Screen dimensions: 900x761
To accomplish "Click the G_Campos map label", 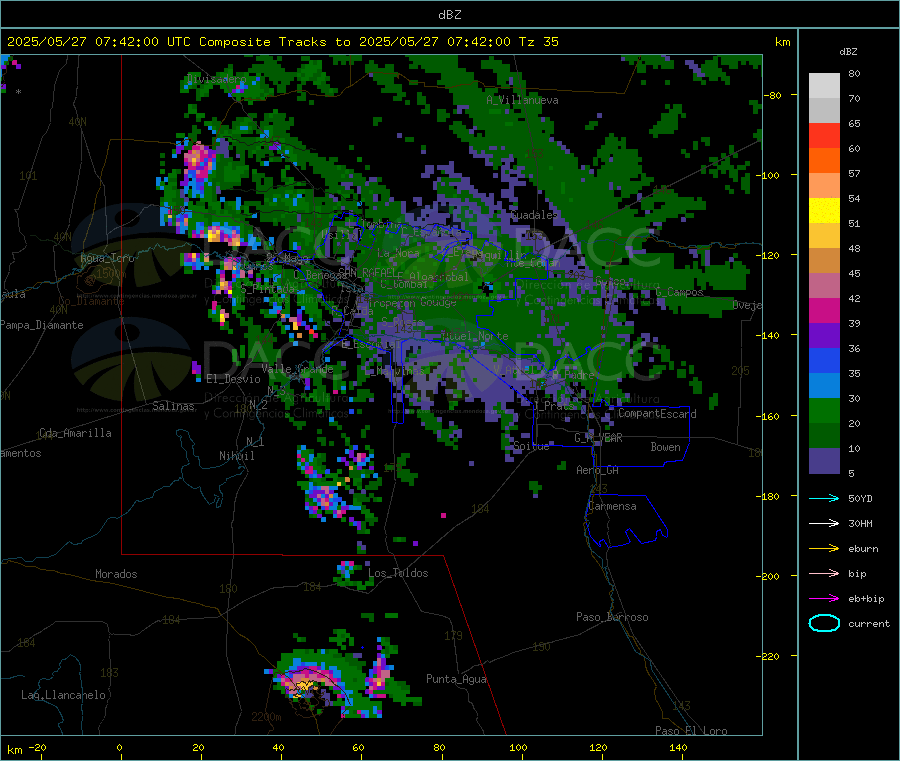I will coord(680,292).
